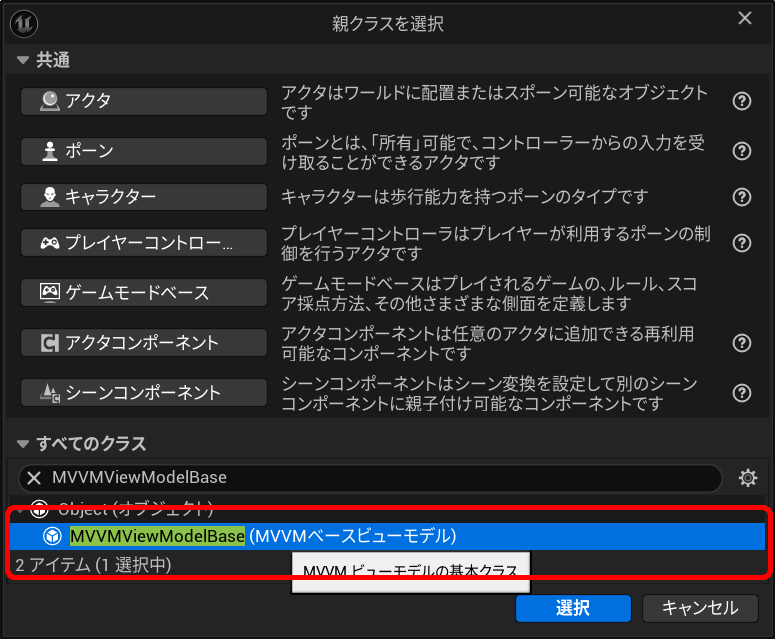Pick キャラクター parent class button

tap(144, 197)
